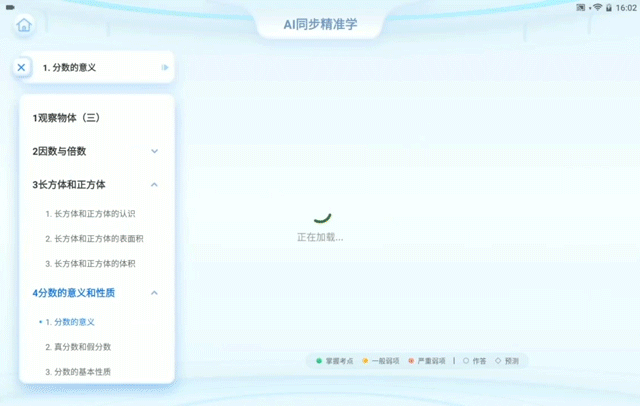Select lesson 长方体和正方体的认识
The height and width of the screenshot is (406, 640).
tap(90, 214)
